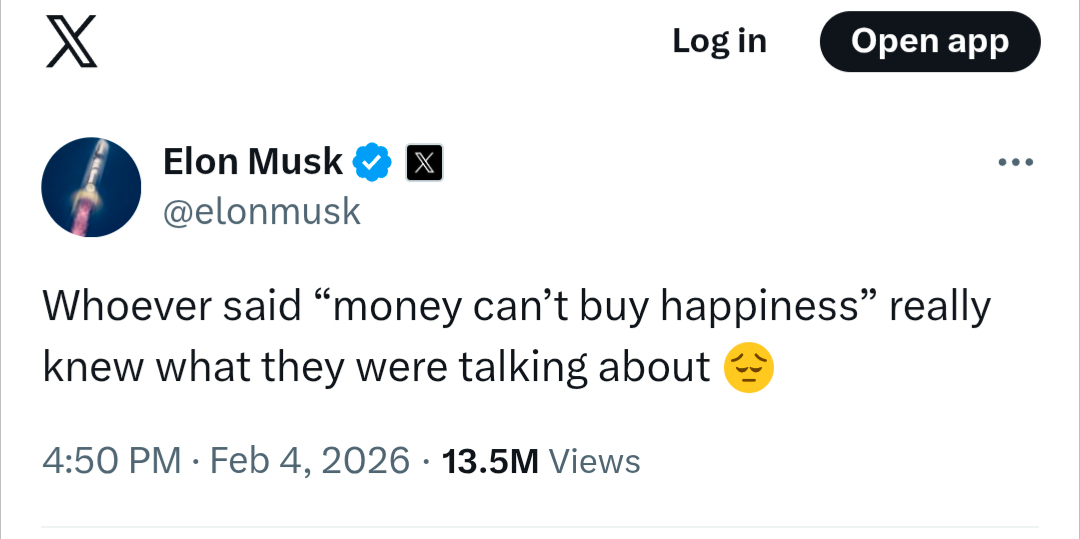Click the 4:50 PM timestamp

click(x=112, y=461)
